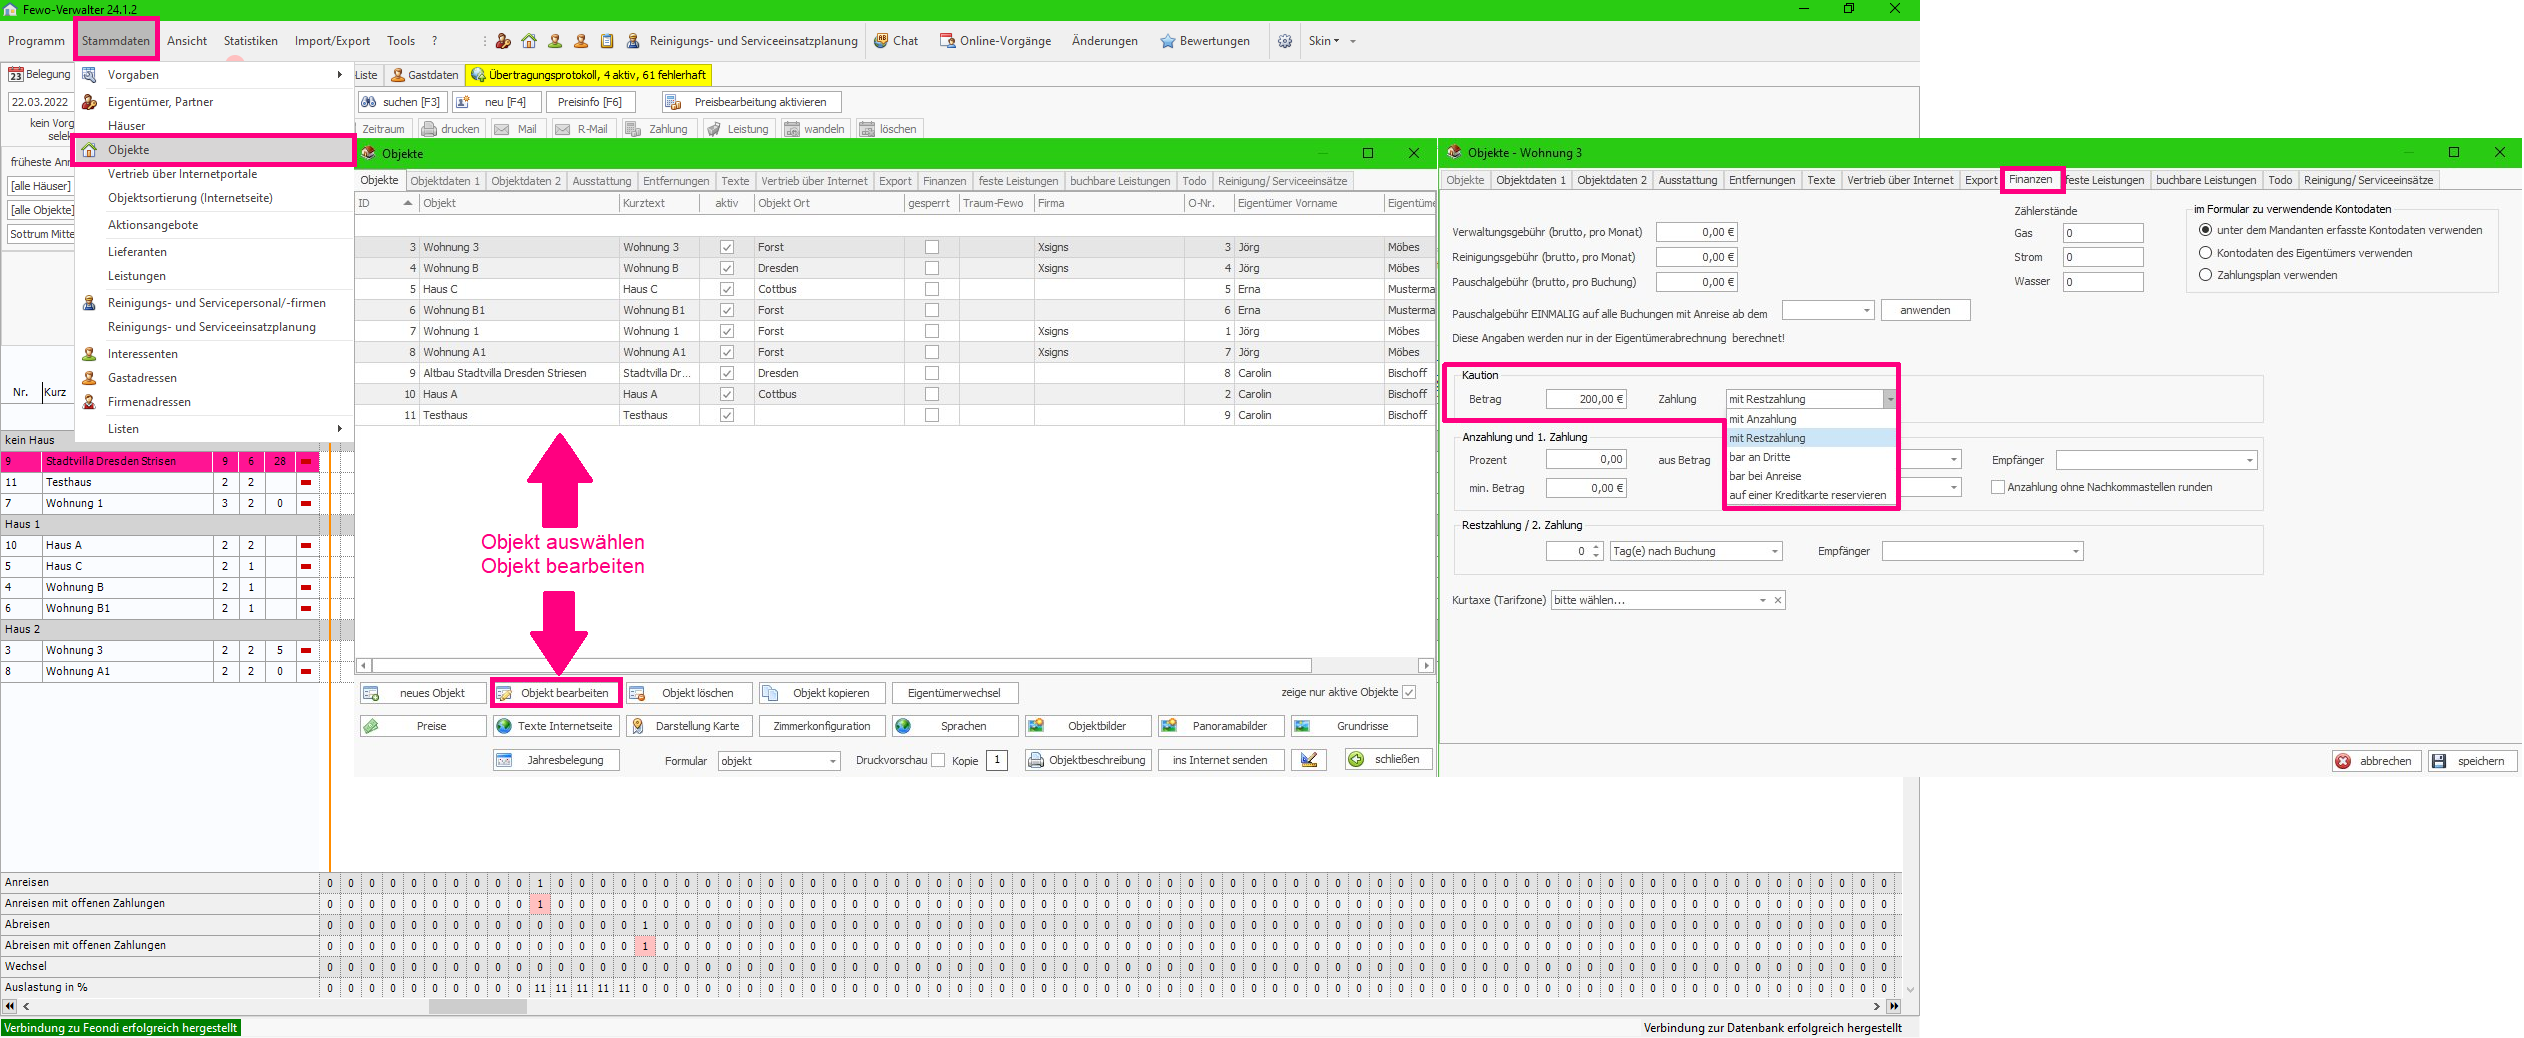
Task: Toggle aktiv checkbox for Testhaus row
Action: tap(727, 415)
